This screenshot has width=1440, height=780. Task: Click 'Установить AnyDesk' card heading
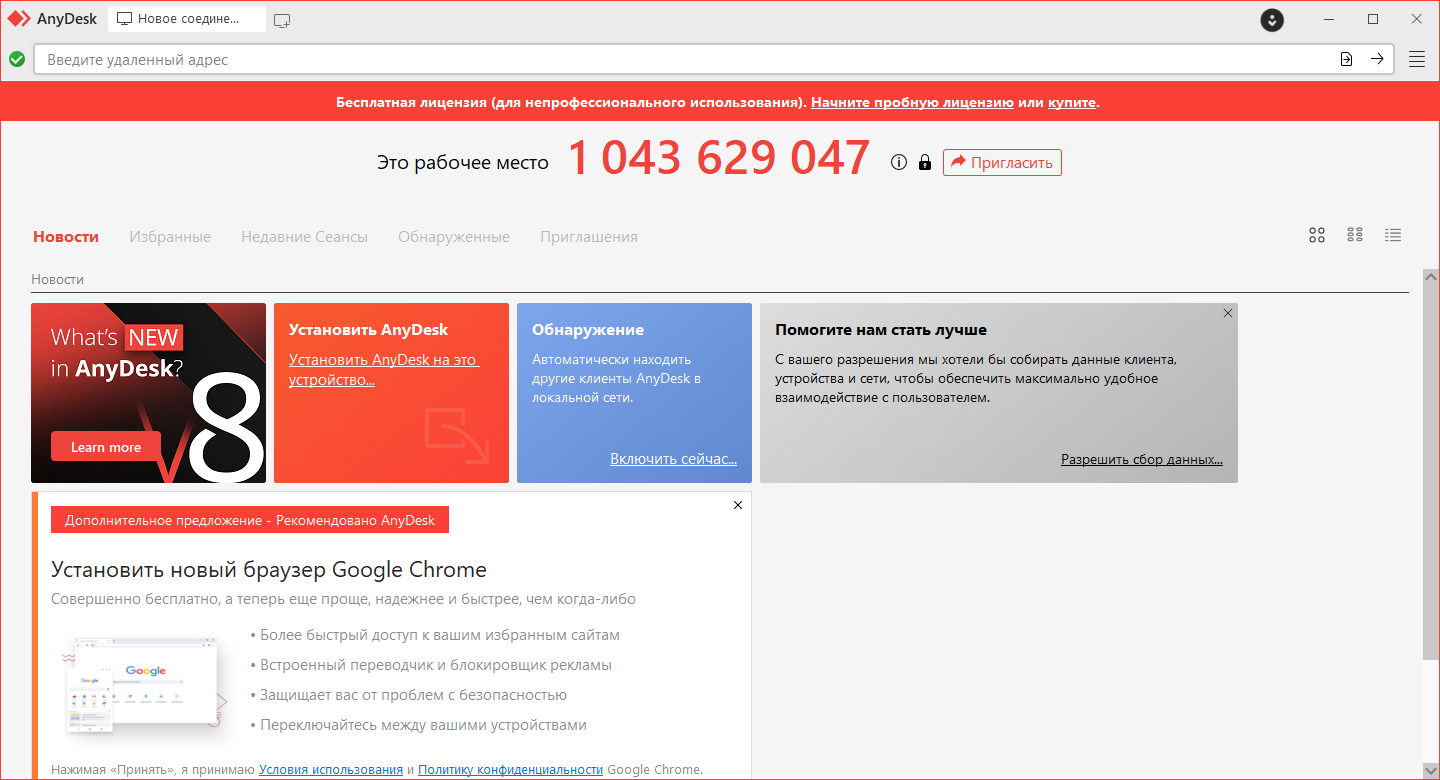pos(369,329)
